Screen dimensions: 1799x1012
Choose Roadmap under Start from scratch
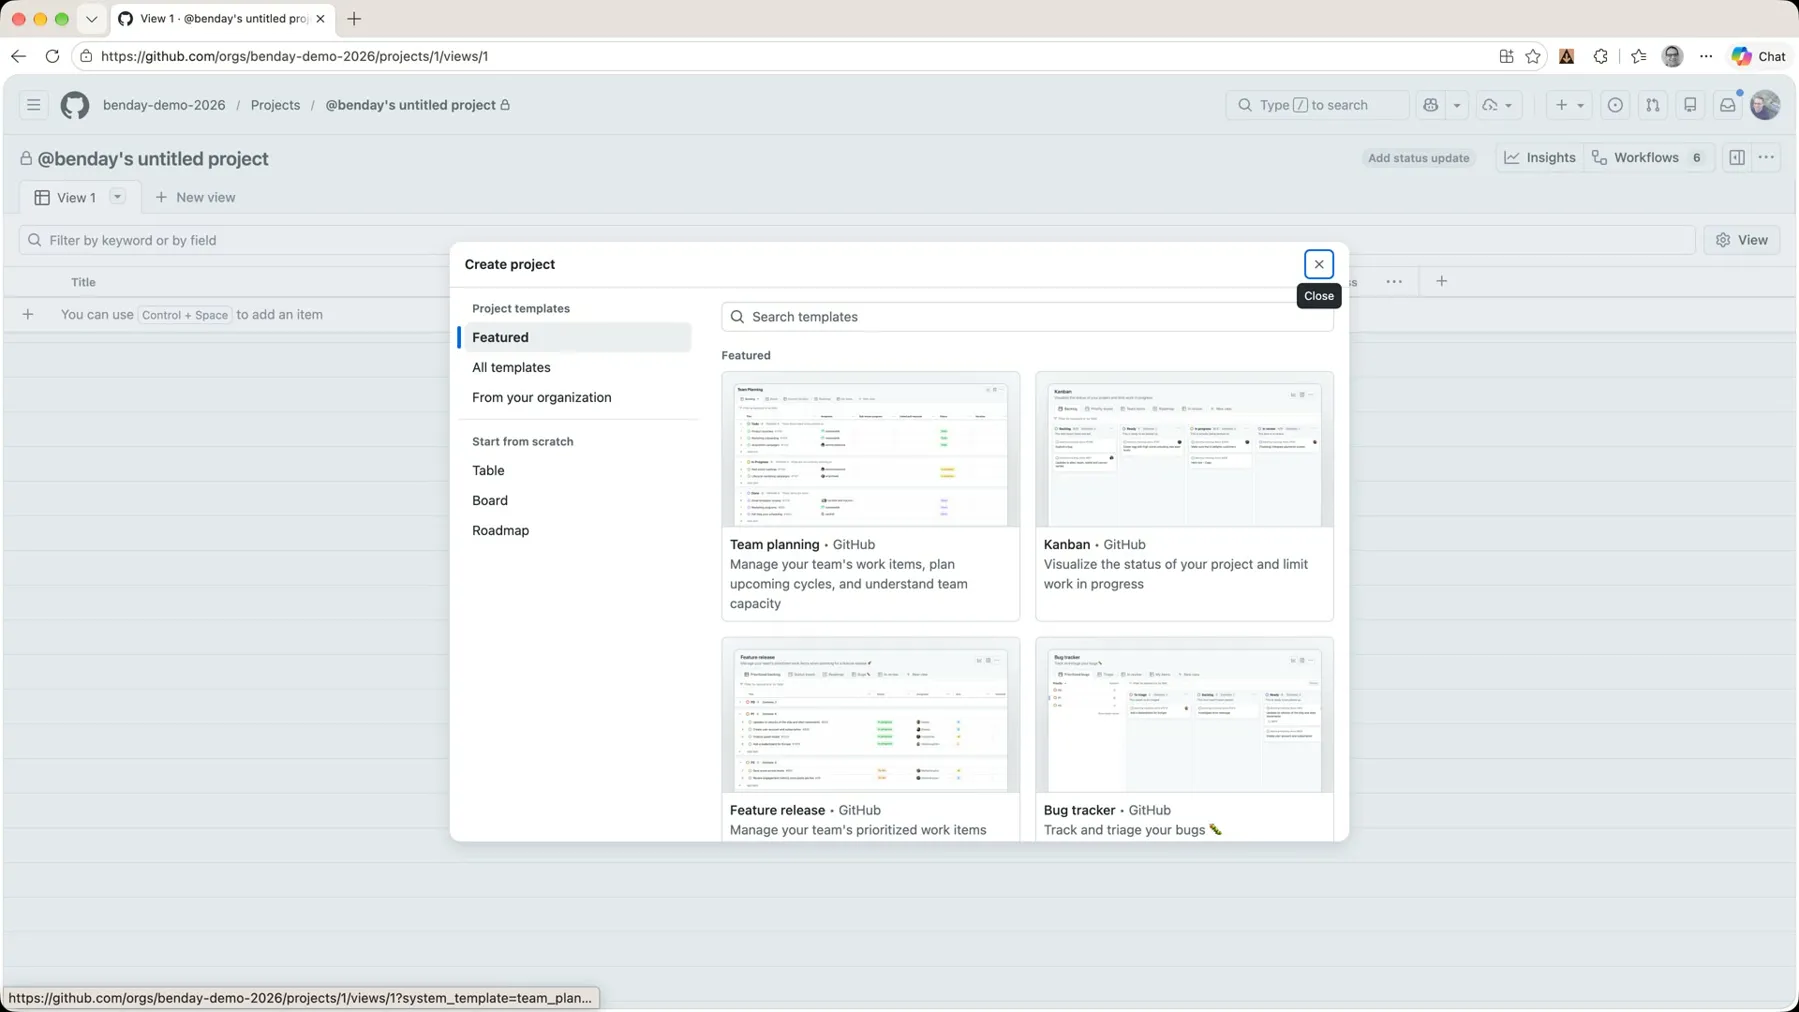pyautogui.click(x=577, y=531)
